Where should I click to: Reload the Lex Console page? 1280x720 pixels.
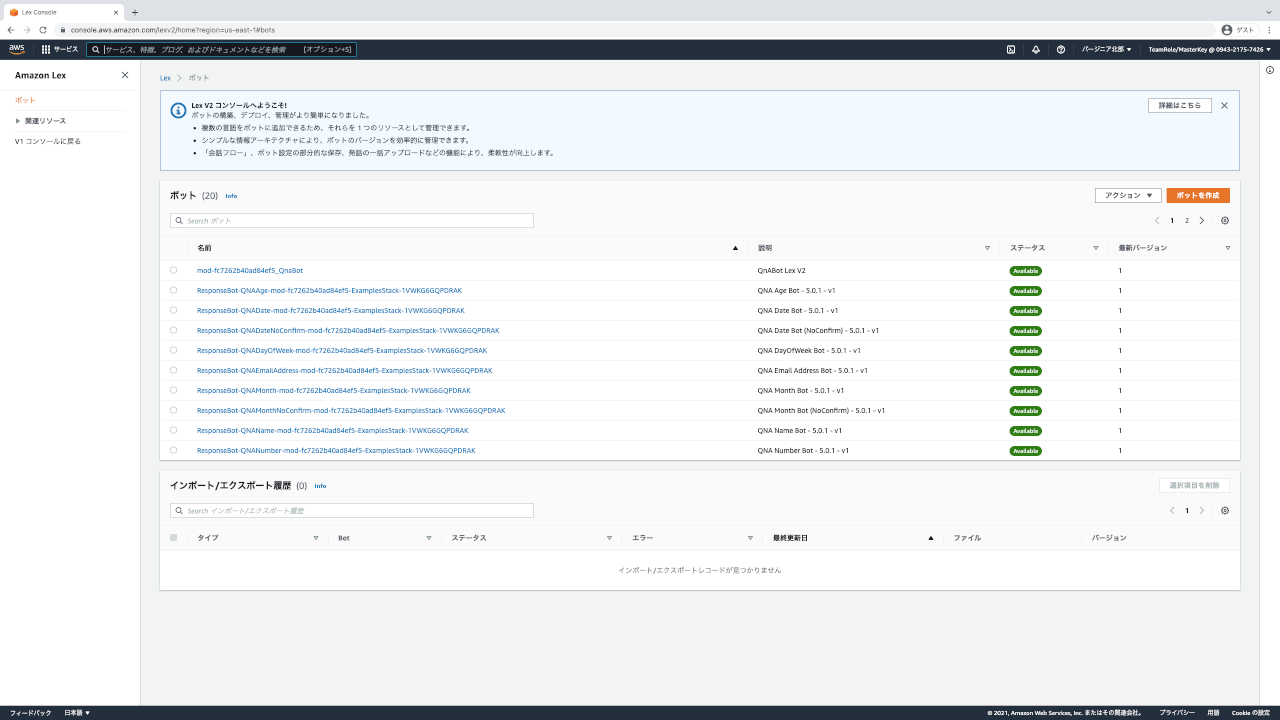(x=43, y=30)
